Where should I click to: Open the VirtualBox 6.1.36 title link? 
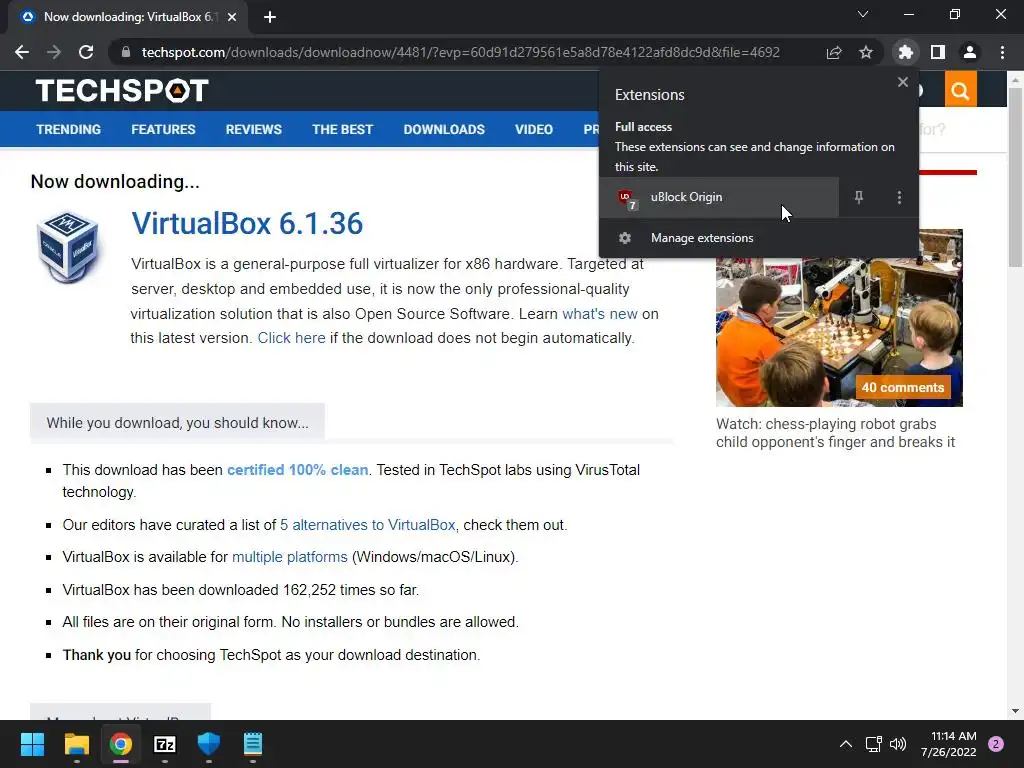247,223
